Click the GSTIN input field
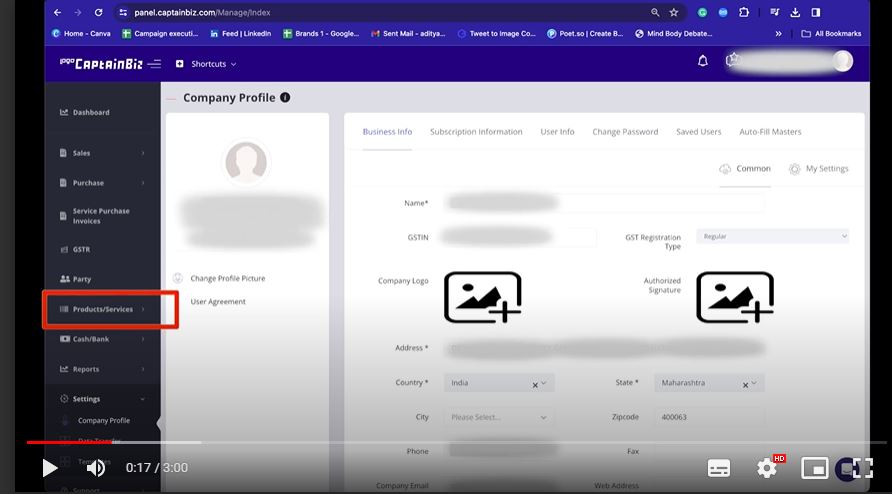This screenshot has width=892, height=494. tap(520, 237)
